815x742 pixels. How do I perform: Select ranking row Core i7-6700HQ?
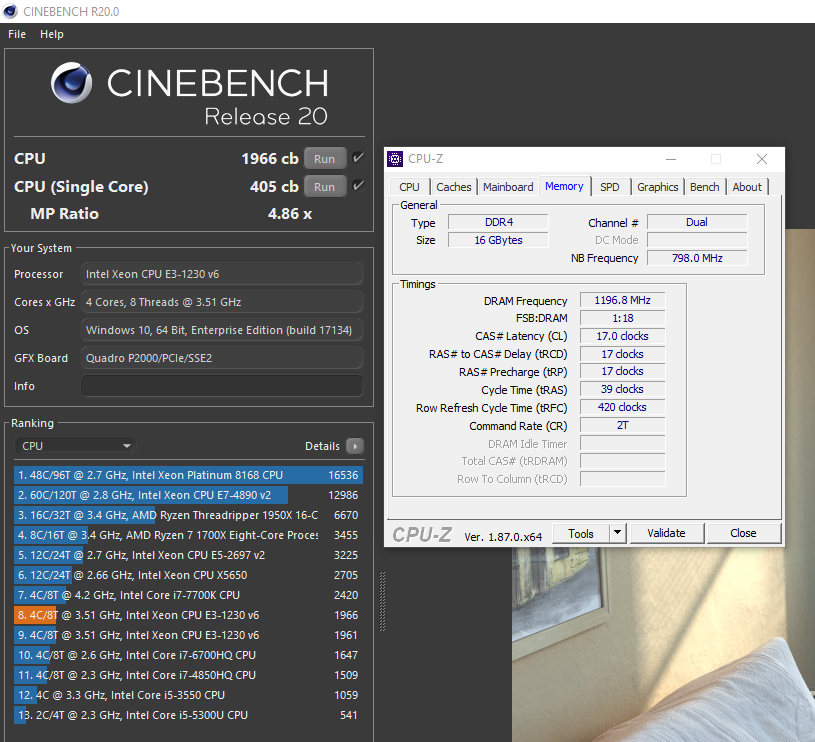(188, 655)
